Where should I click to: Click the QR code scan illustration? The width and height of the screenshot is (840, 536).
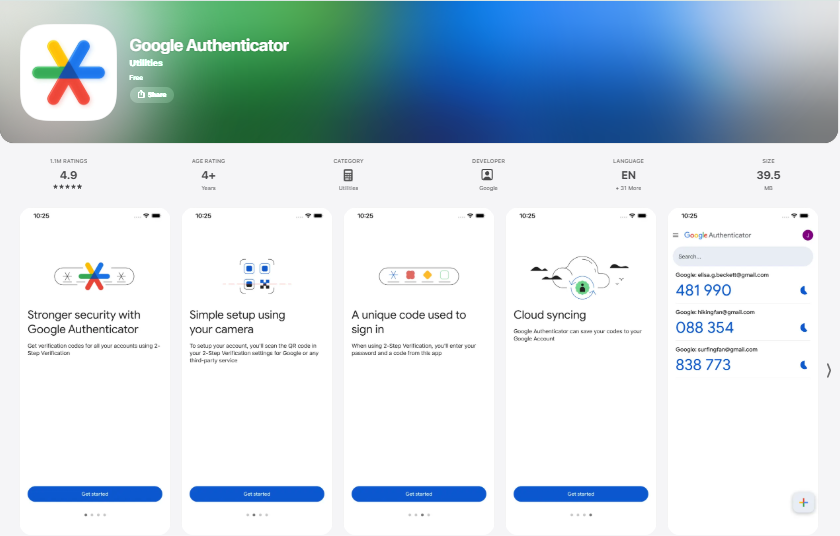tap(257, 276)
